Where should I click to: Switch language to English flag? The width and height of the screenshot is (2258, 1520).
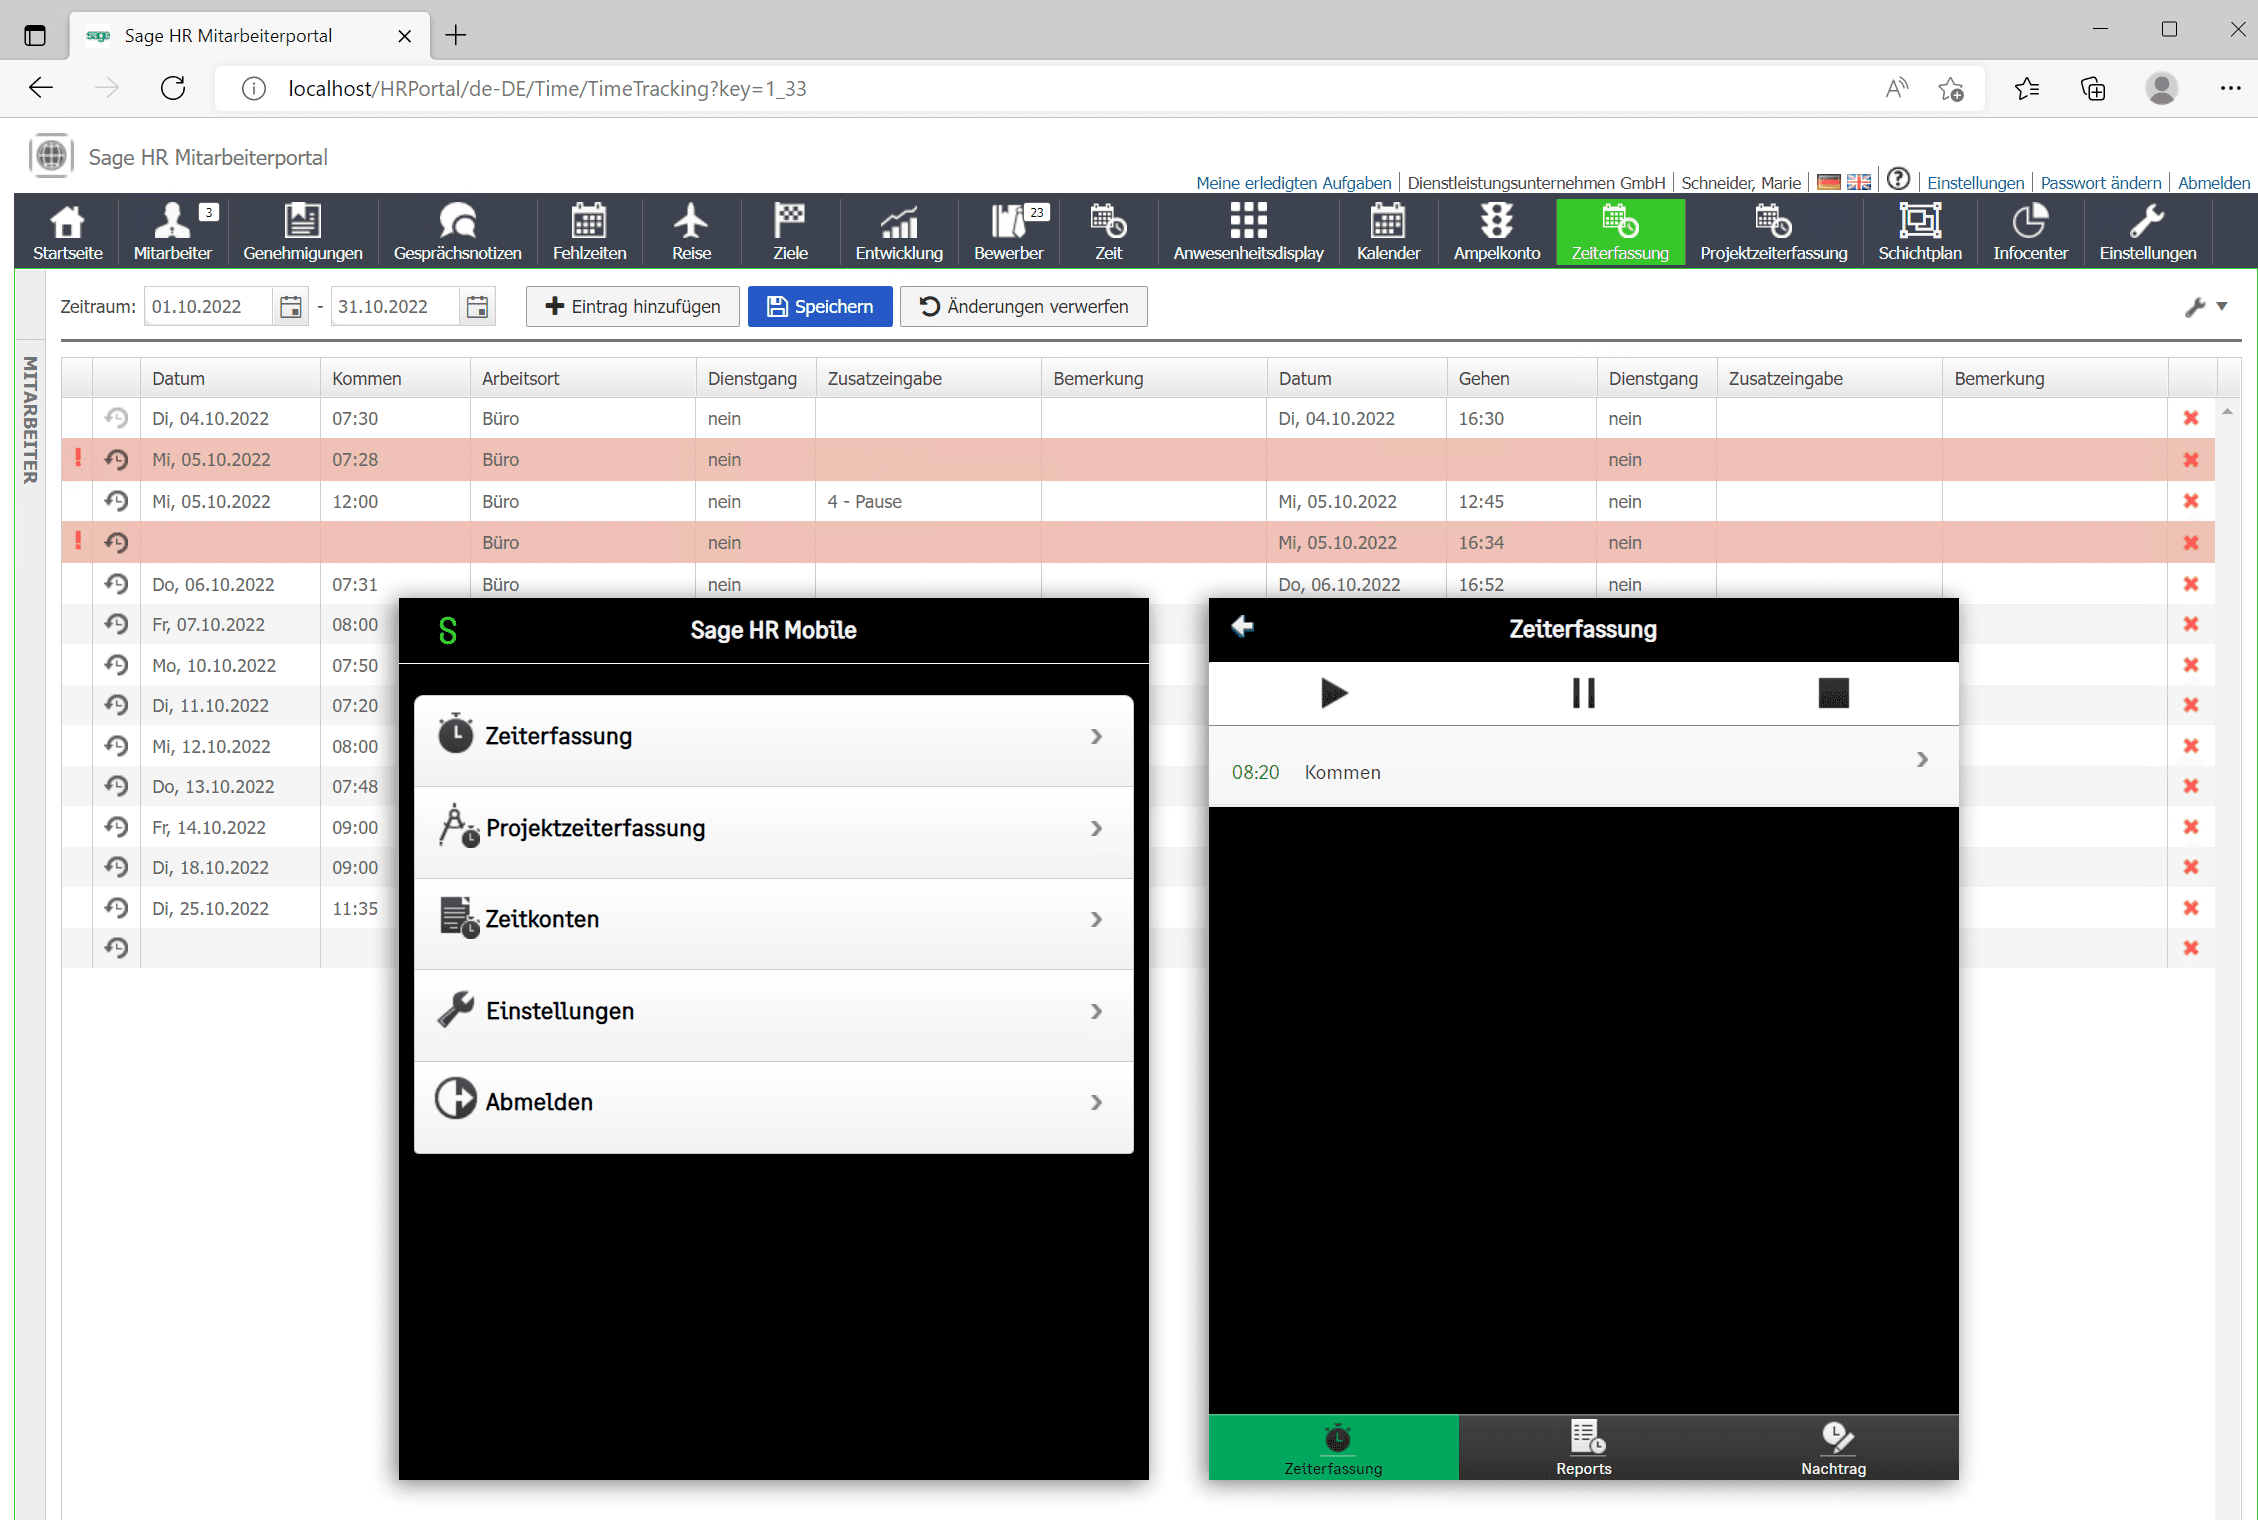1859,182
